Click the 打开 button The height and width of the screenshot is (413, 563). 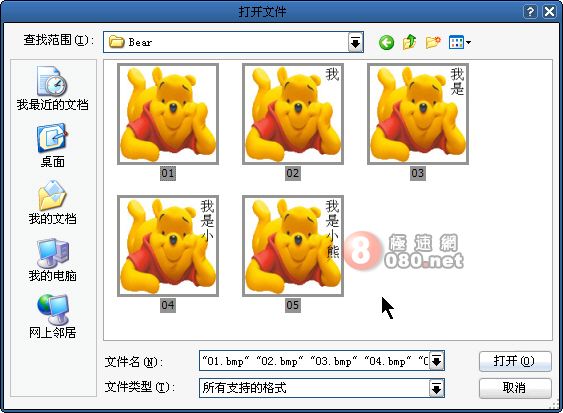(515, 361)
